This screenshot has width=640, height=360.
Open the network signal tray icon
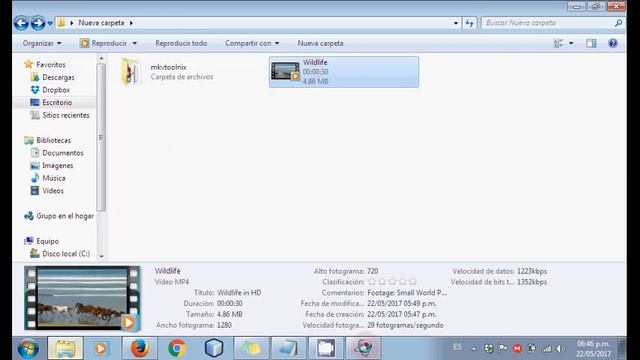546,348
